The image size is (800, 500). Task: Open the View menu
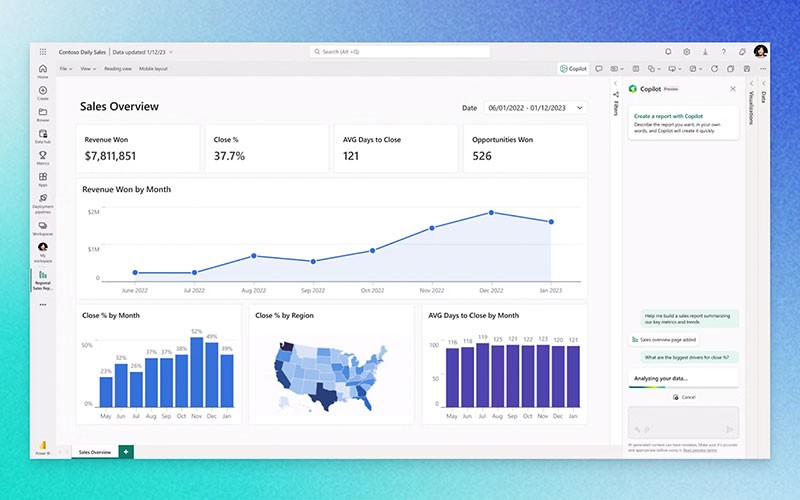[87, 69]
